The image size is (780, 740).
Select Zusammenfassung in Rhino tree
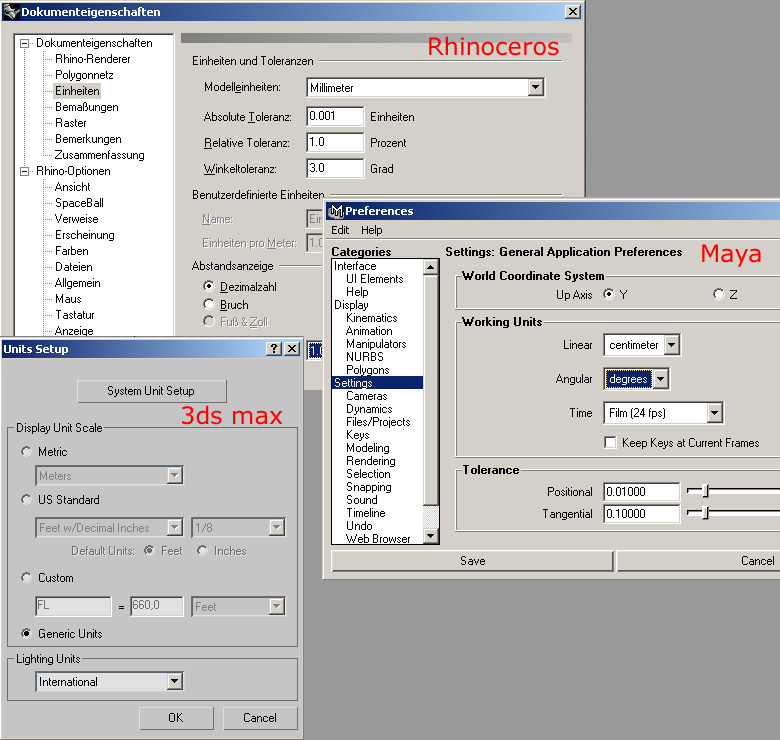(x=99, y=155)
